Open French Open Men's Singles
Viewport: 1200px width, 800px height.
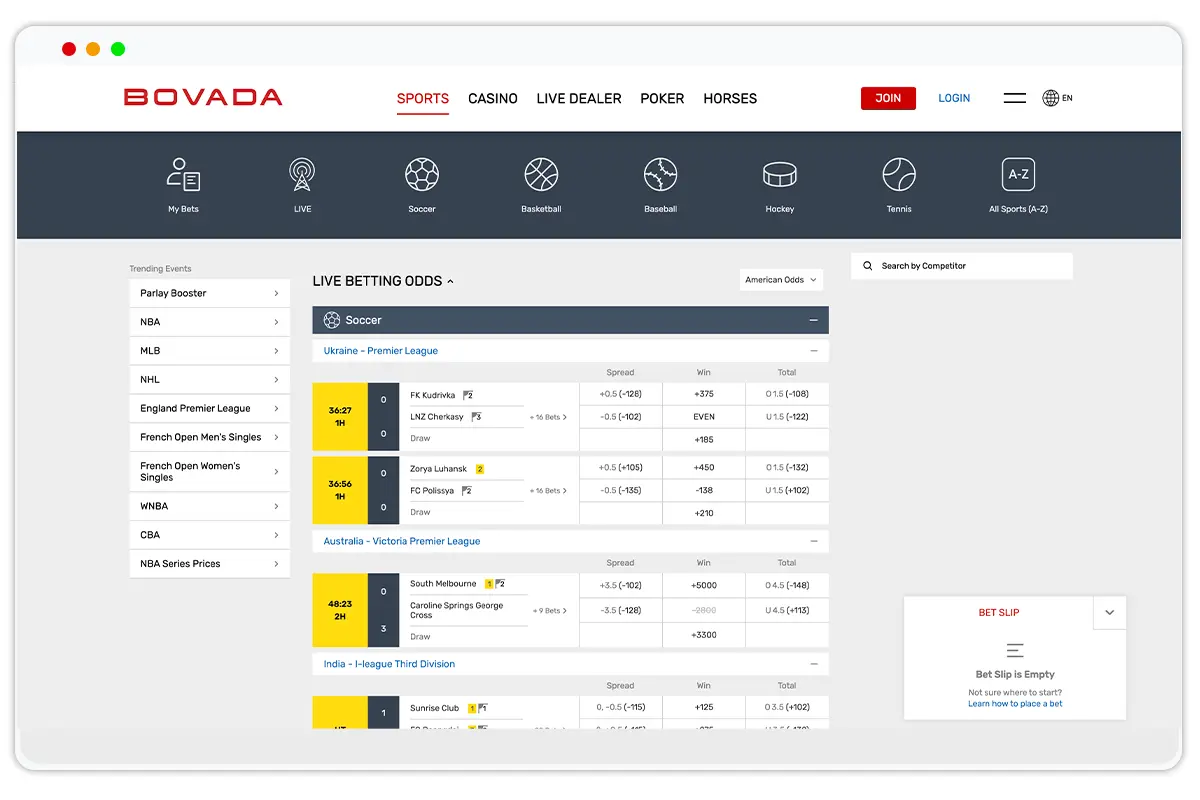point(210,437)
